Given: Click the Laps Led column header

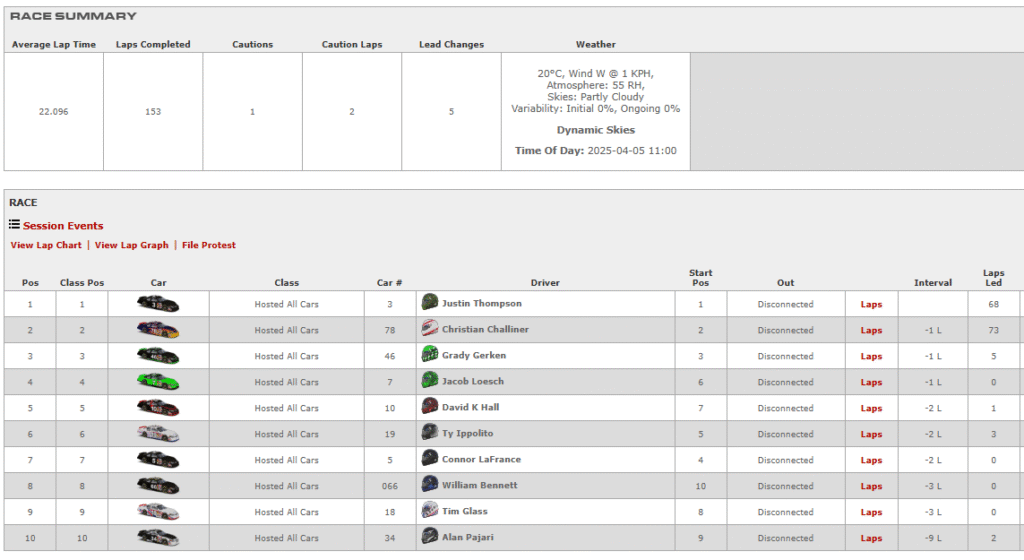Looking at the screenshot, I should (993, 277).
